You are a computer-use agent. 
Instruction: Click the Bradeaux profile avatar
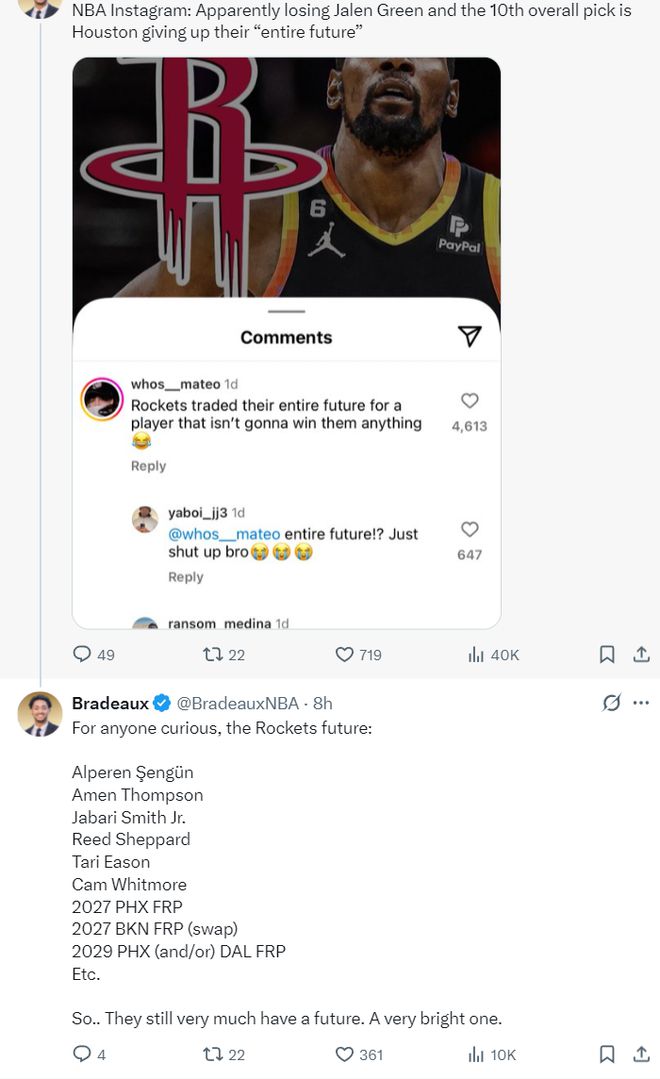[x=40, y=714]
